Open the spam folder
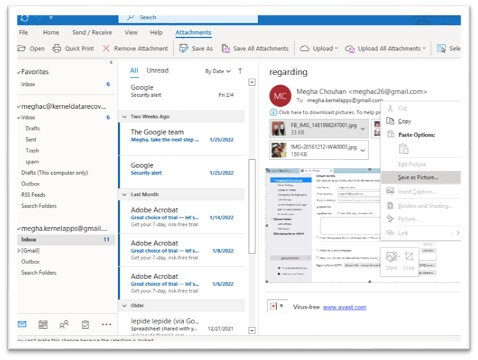478x360 pixels. (x=32, y=162)
